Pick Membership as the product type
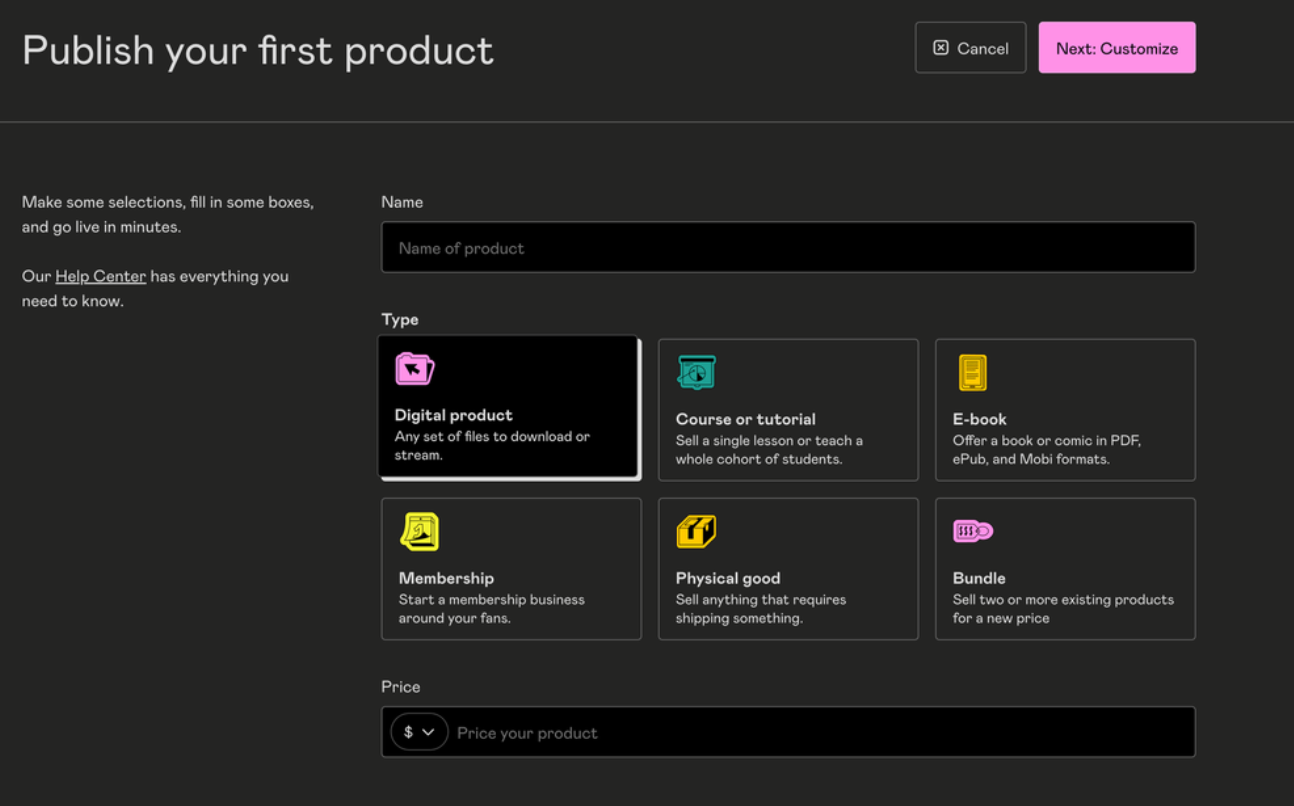1294x806 pixels. point(511,568)
